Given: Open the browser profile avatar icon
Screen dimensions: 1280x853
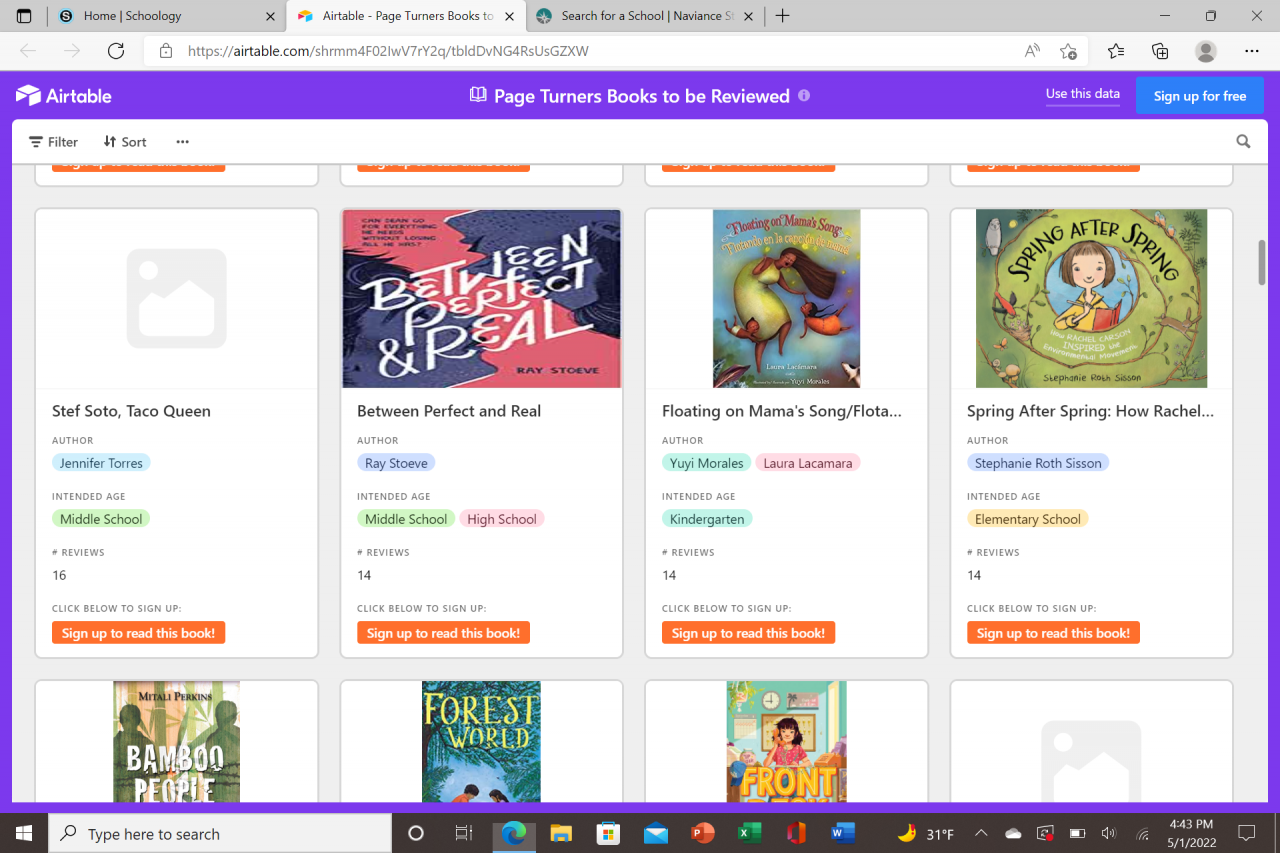Looking at the screenshot, I should click(1206, 51).
